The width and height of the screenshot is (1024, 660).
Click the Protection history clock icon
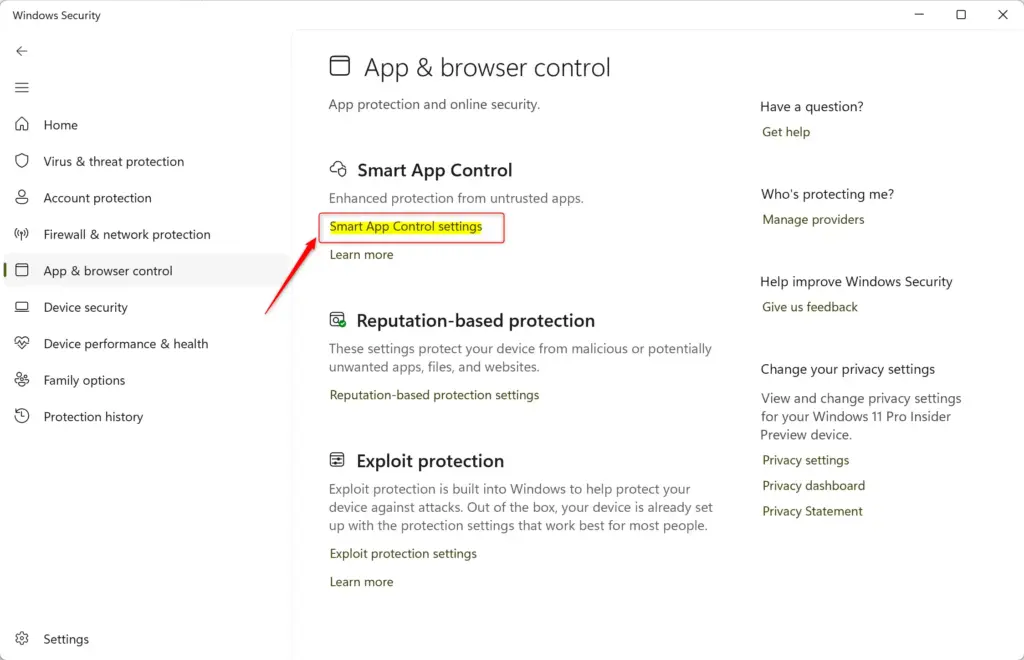(x=22, y=416)
